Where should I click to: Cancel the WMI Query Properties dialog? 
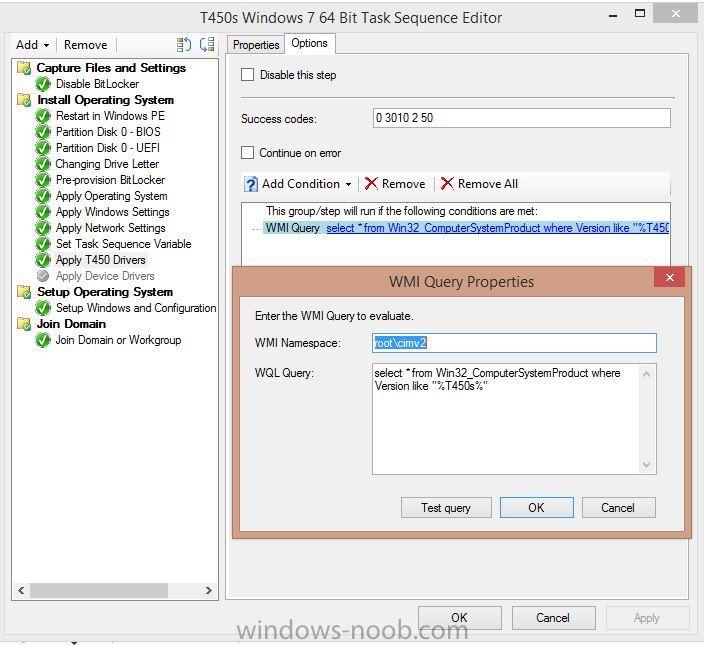click(618, 508)
